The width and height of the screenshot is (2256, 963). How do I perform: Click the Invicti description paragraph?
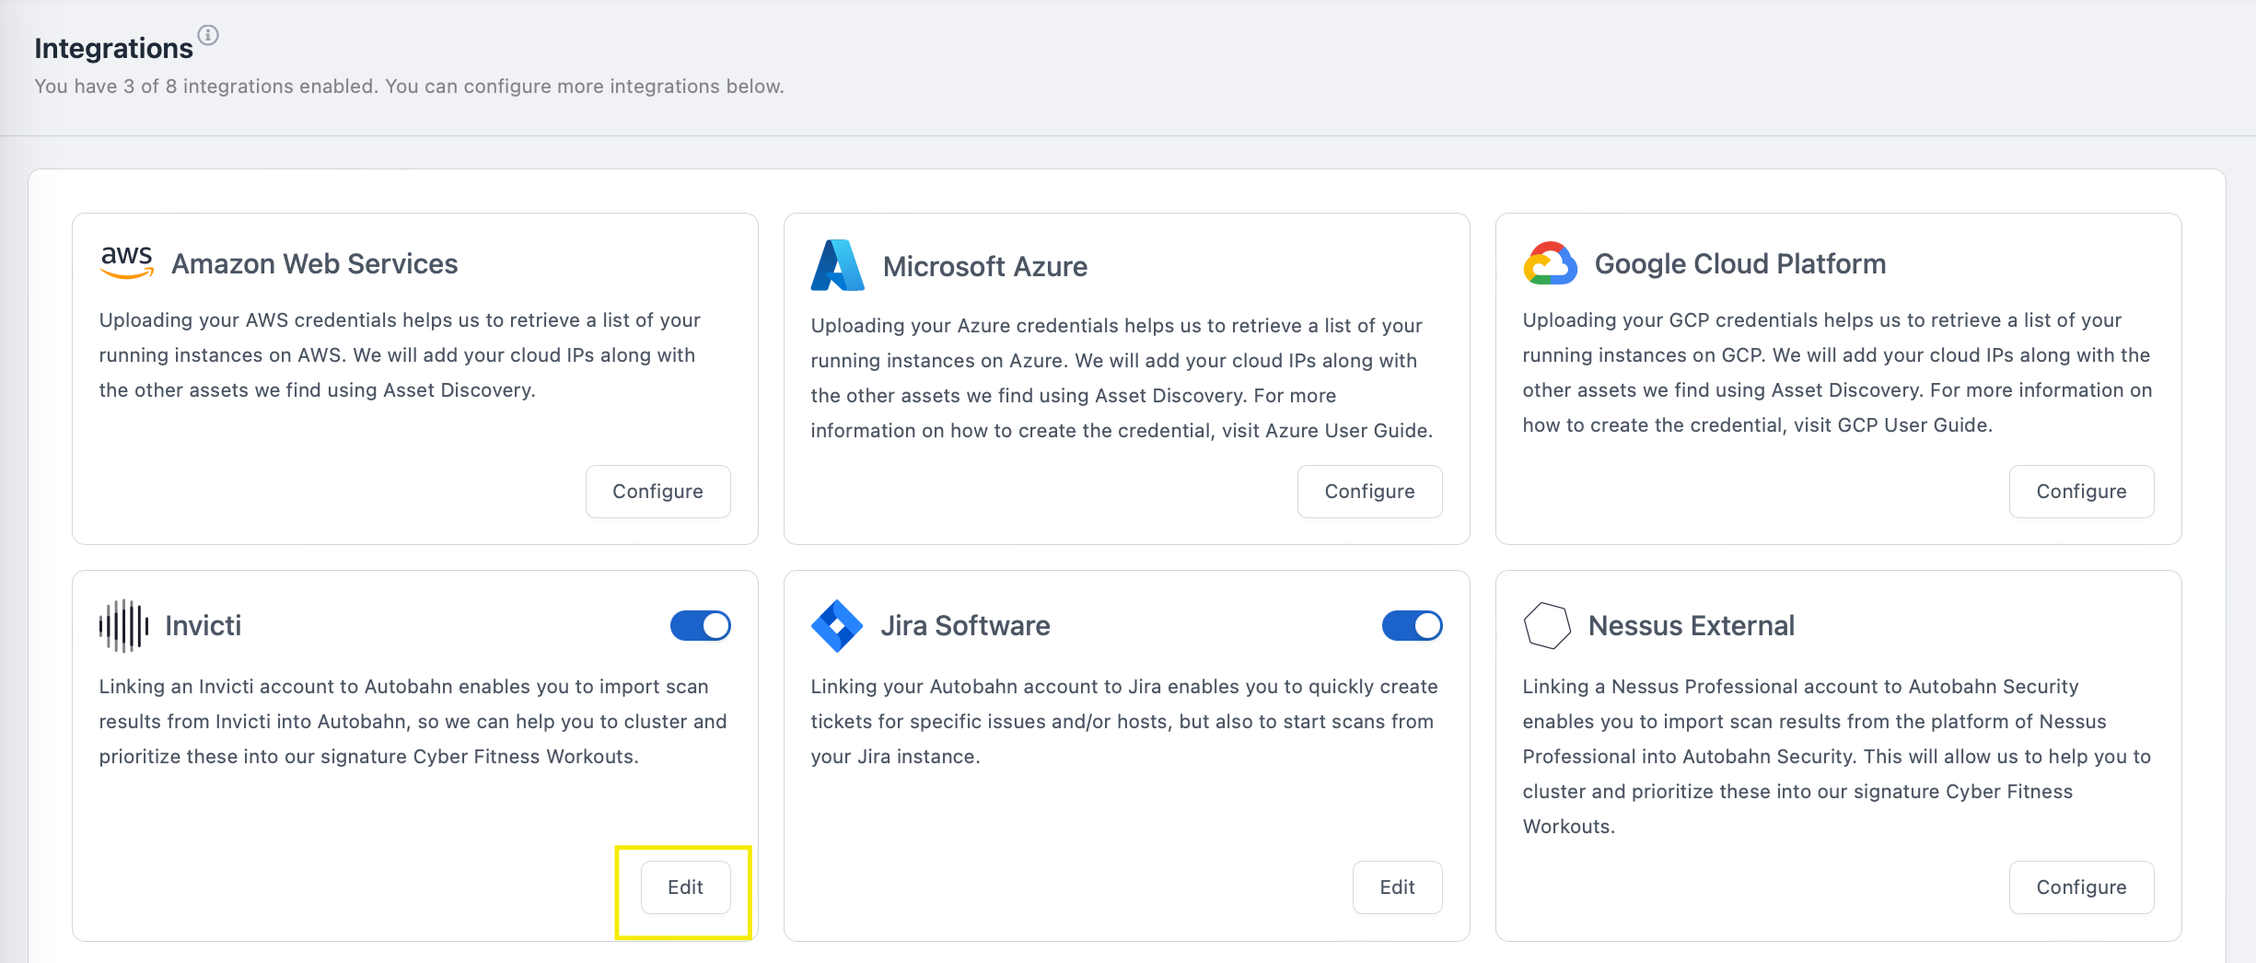pos(413,722)
